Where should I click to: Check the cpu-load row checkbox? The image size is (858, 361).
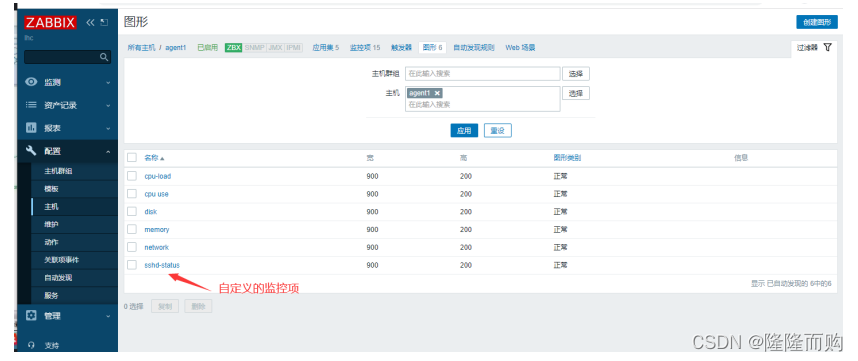(x=132, y=176)
